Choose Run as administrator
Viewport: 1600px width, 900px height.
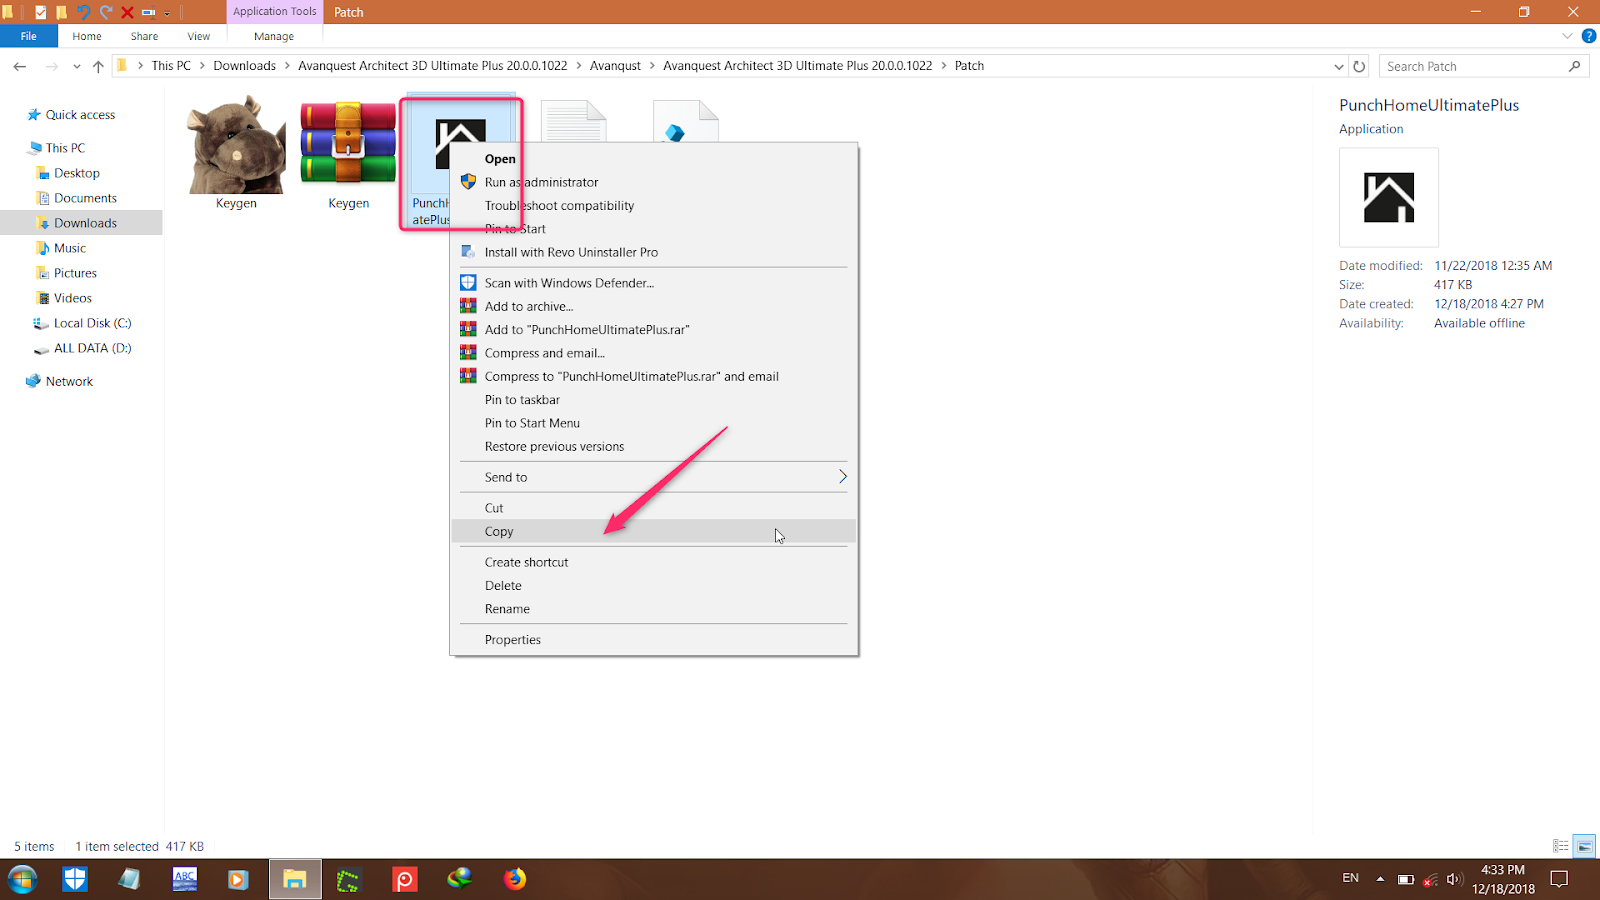coord(654,182)
